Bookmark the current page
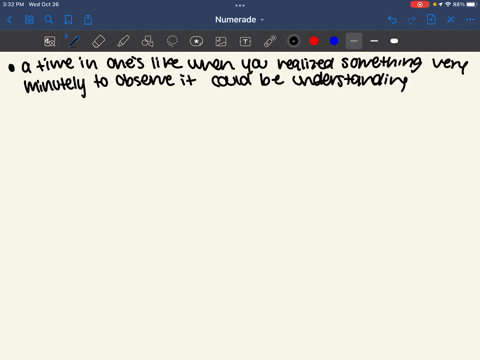 (68, 20)
